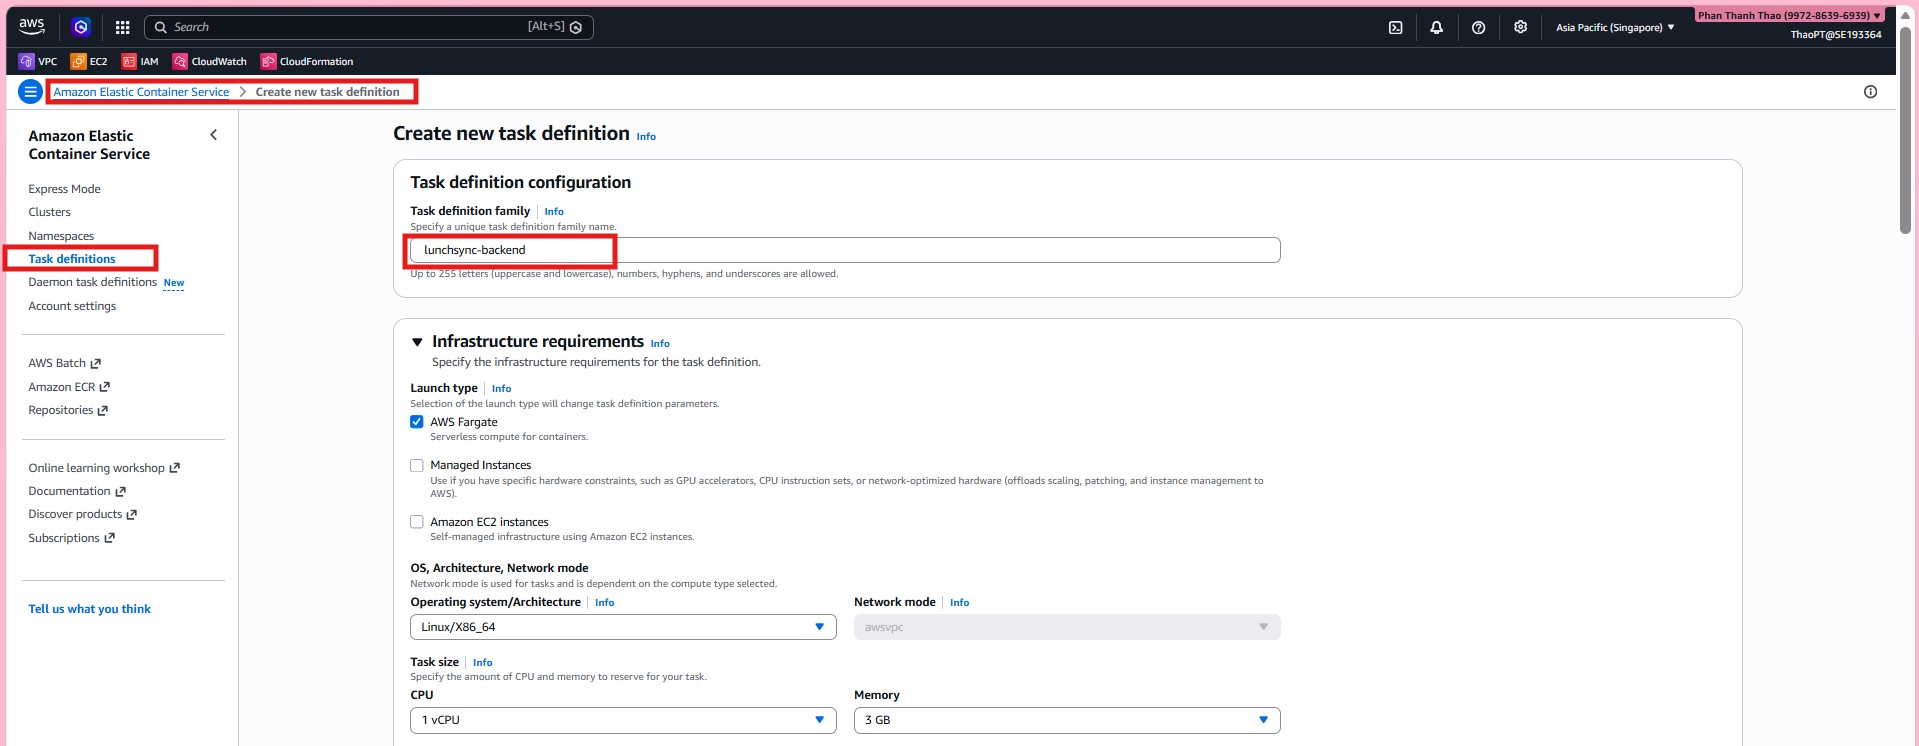Click the Amazon Elastic Container Service sidebar title

[89, 145]
